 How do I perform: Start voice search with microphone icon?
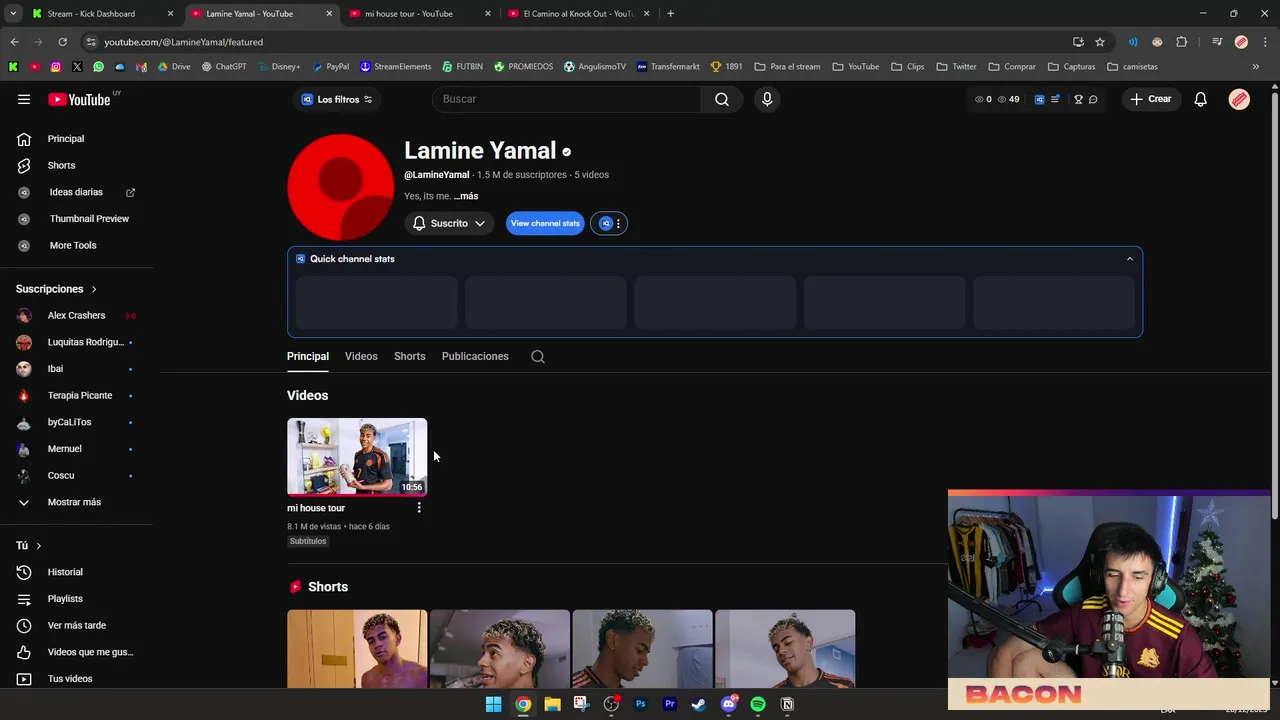(x=767, y=99)
